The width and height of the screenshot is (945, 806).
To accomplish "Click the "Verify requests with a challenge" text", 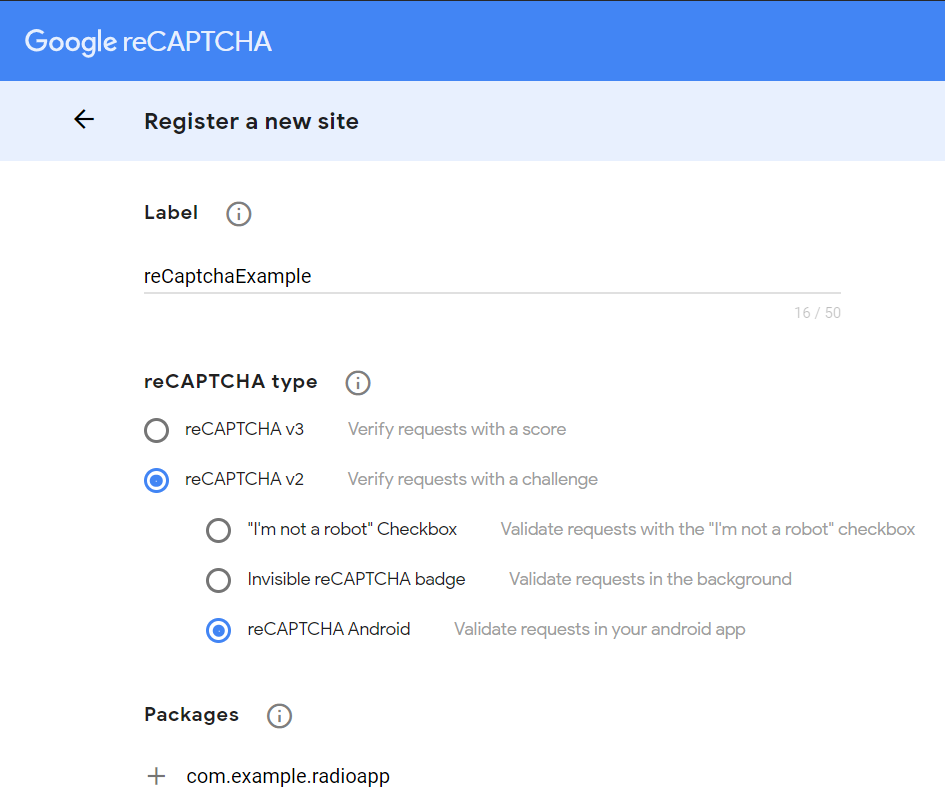I will pyautogui.click(x=472, y=479).
